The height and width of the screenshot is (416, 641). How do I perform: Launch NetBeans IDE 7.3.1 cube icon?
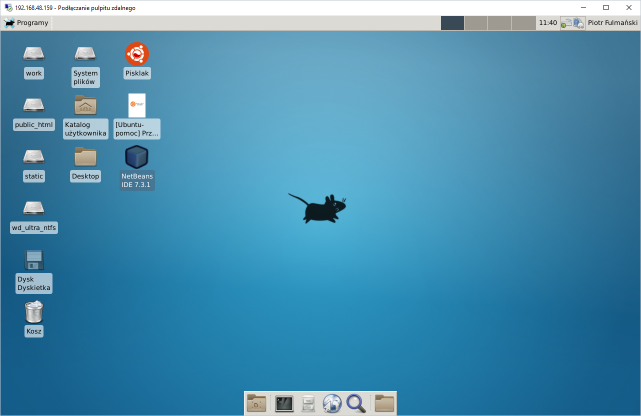(x=137, y=157)
